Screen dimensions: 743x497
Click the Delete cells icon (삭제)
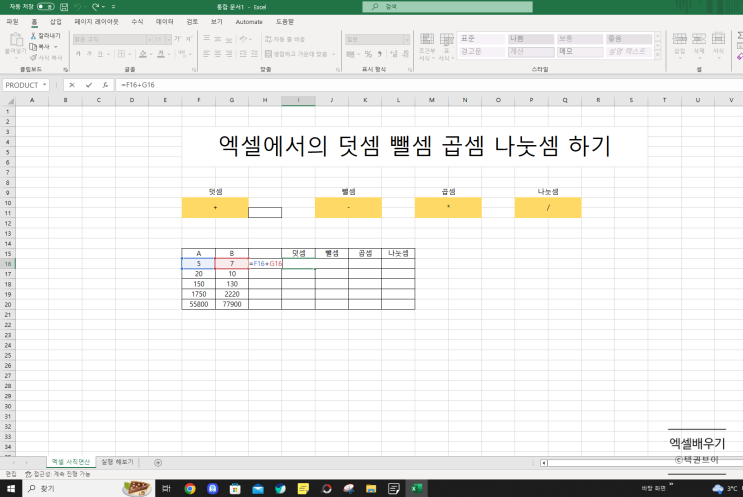pos(699,44)
